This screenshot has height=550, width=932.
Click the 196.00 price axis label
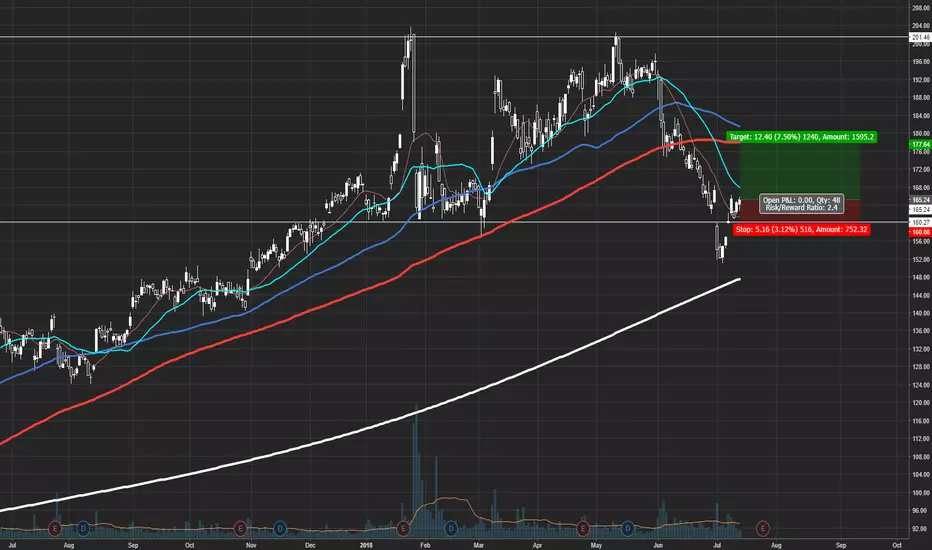click(921, 62)
